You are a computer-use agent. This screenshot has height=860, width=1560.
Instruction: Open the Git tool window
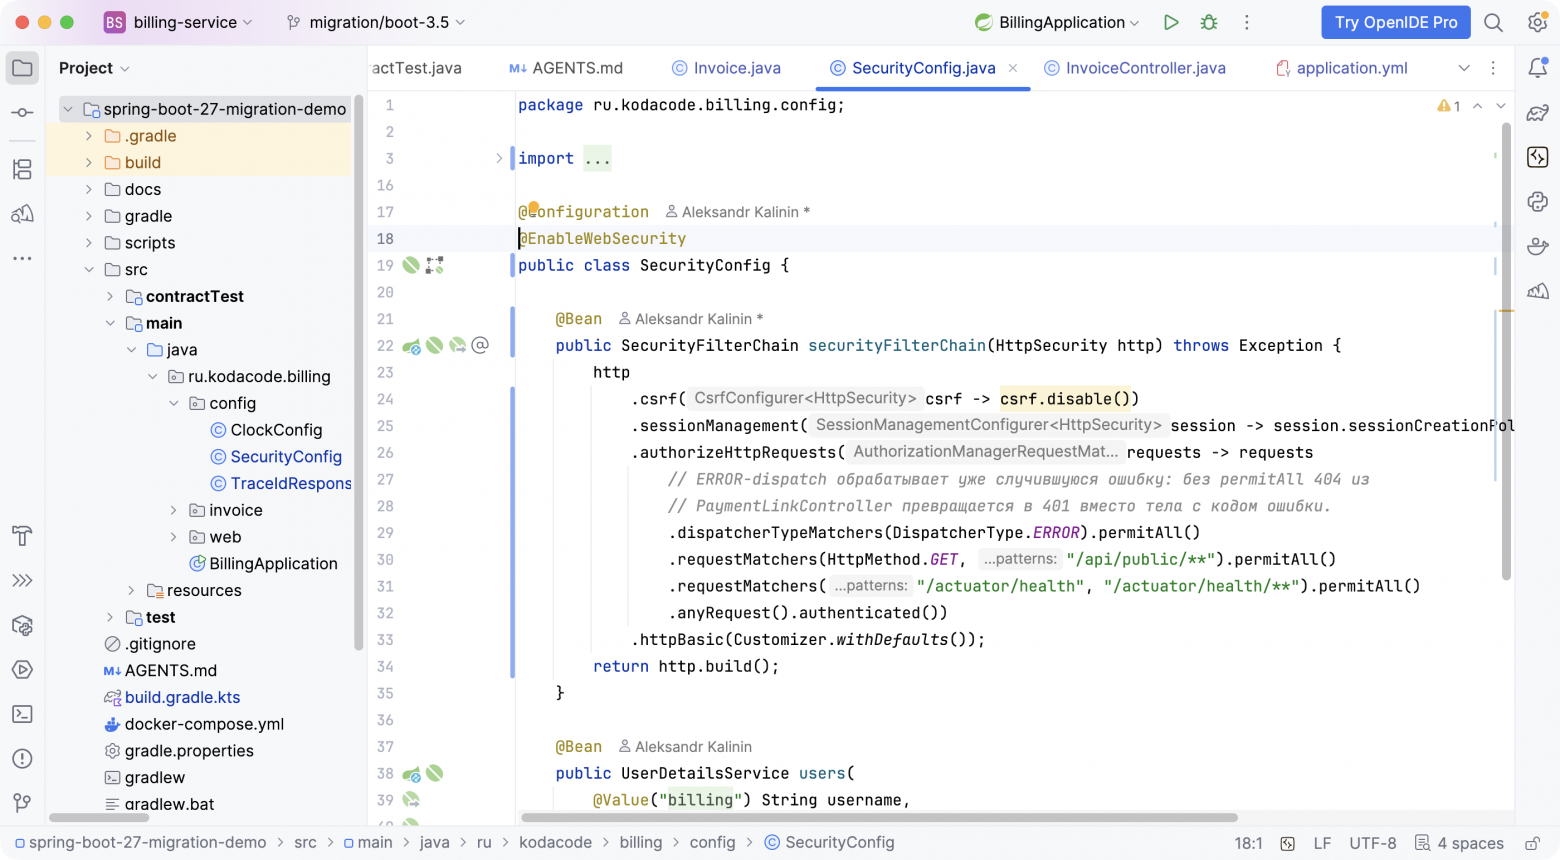point(22,803)
